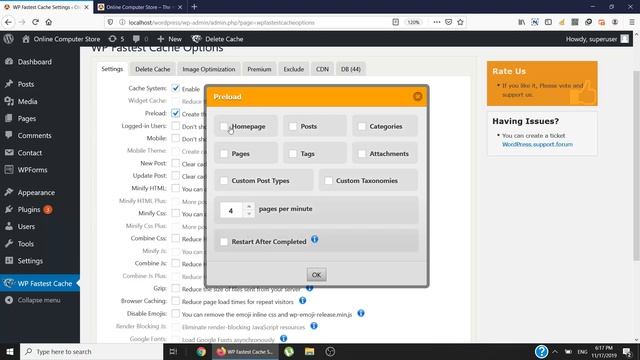The height and width of the screenshot is (360, 640).
Task: Click the Rate Us orange banner
Action: (x=542, y=84)
